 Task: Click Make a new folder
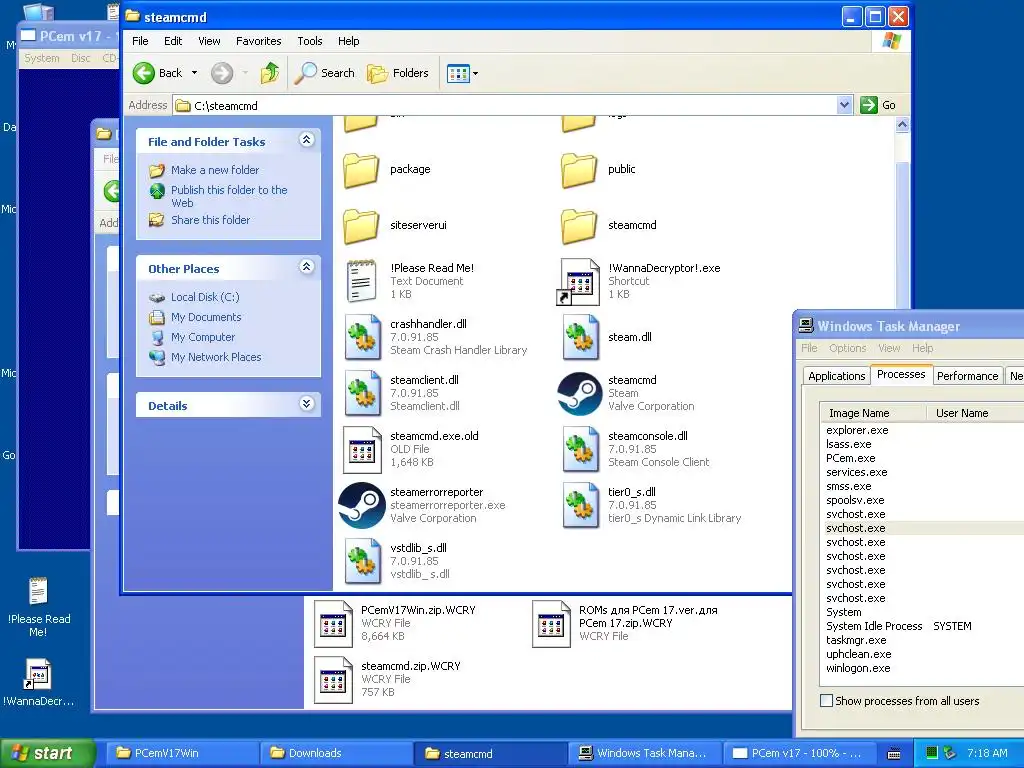point(215,170)
